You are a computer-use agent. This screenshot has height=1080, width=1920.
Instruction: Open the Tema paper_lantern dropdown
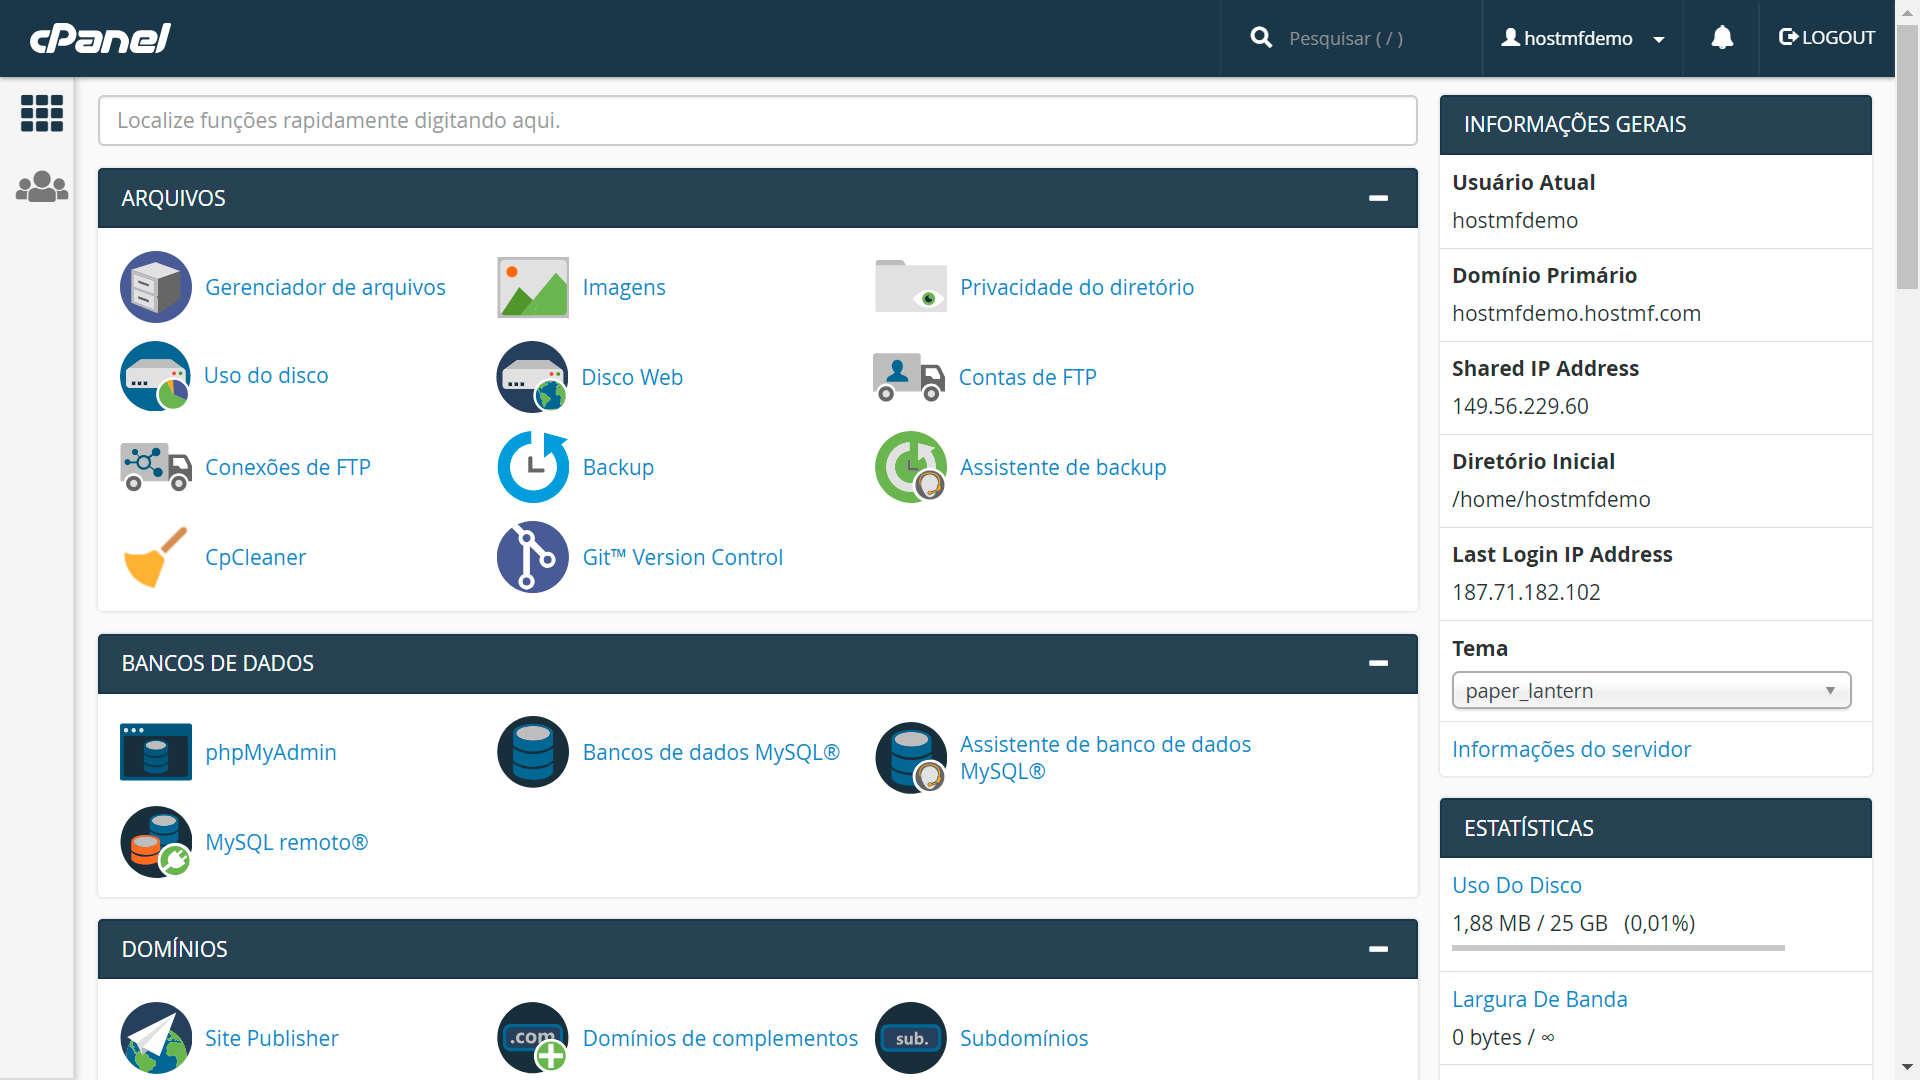(1651, 690)
